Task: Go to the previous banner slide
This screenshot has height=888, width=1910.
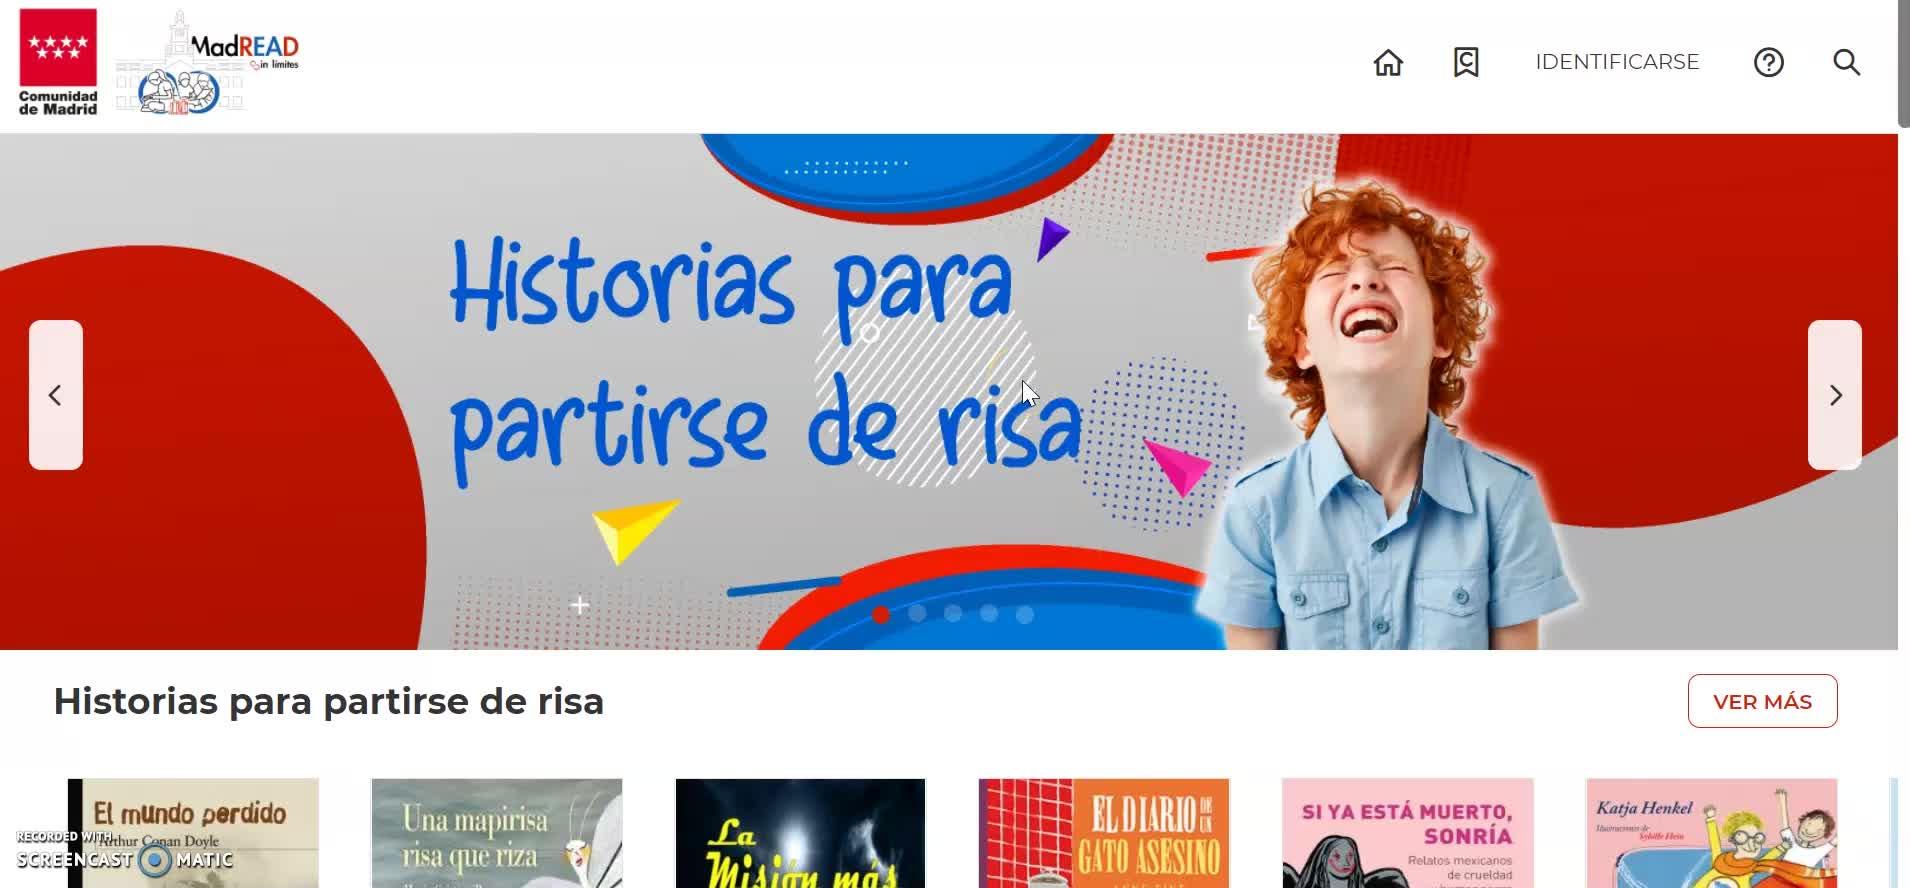Action: [x=56, y=395]
